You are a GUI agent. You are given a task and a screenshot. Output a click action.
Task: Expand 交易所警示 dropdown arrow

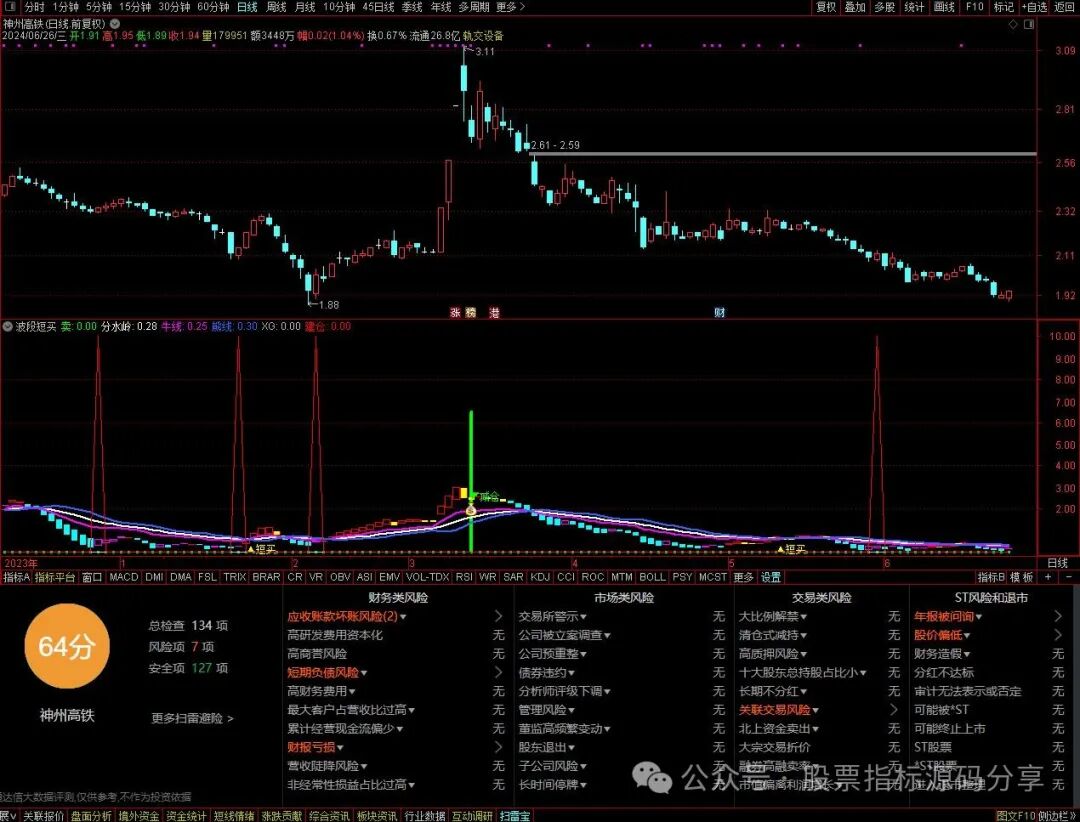(x=583, y=617)
